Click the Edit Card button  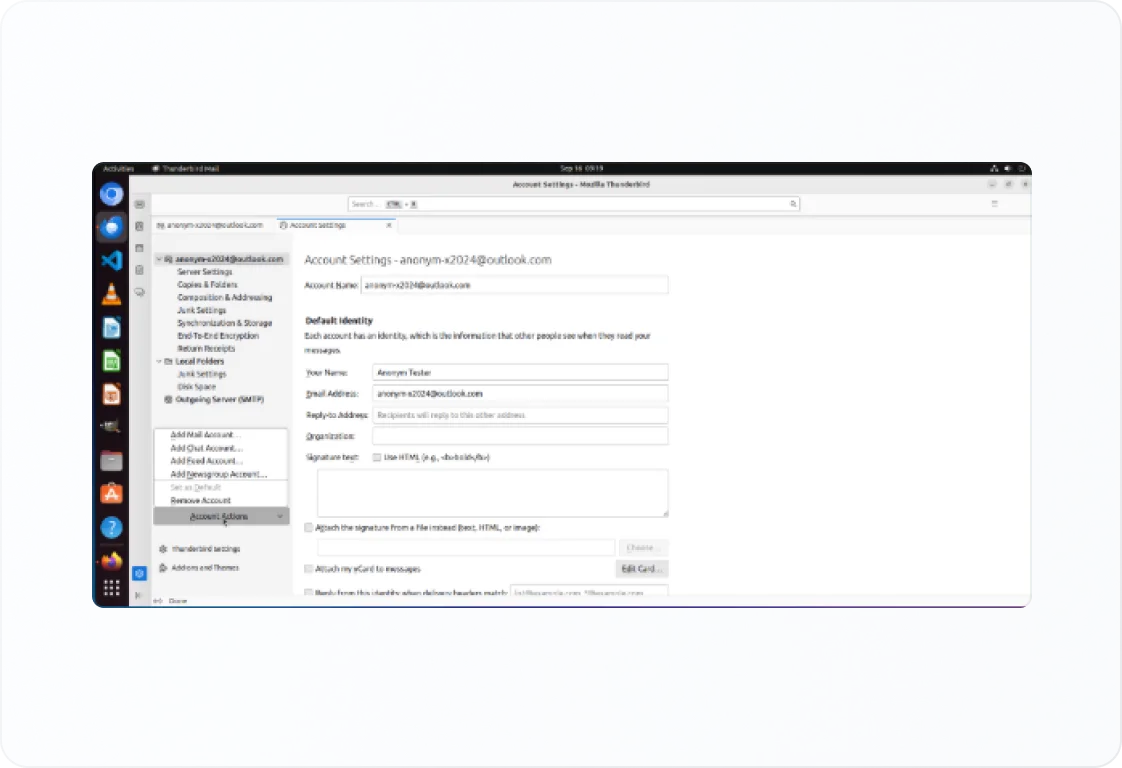642,569
